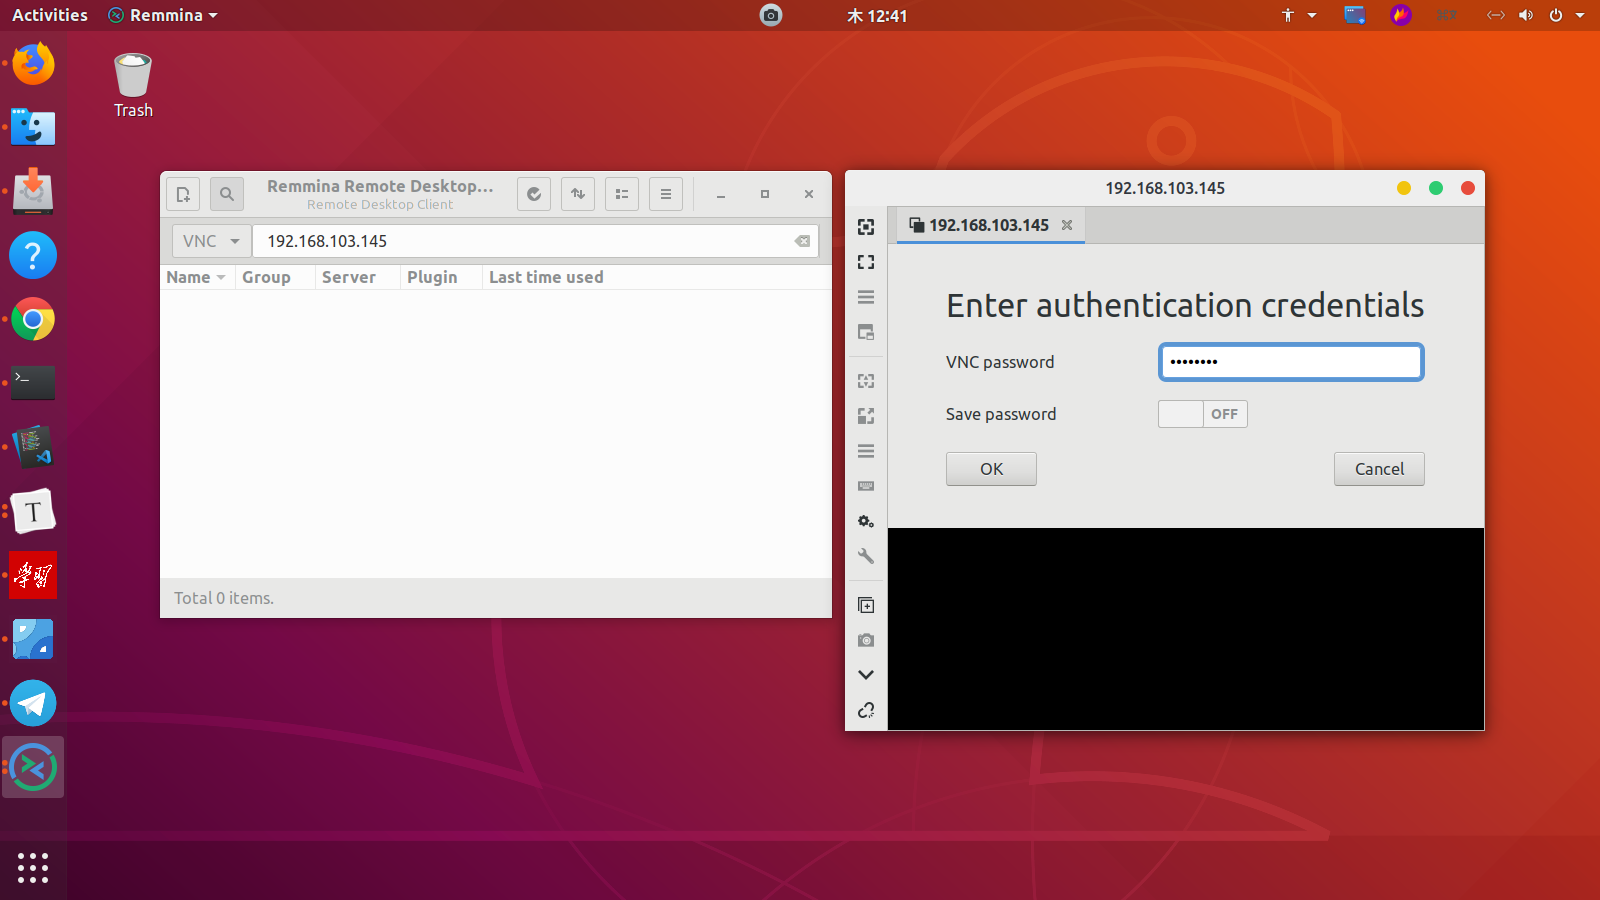The height and width of the screenshot is (900, 1600).
Task: Open Telegram from the dock
Action: tap(33, 704)
